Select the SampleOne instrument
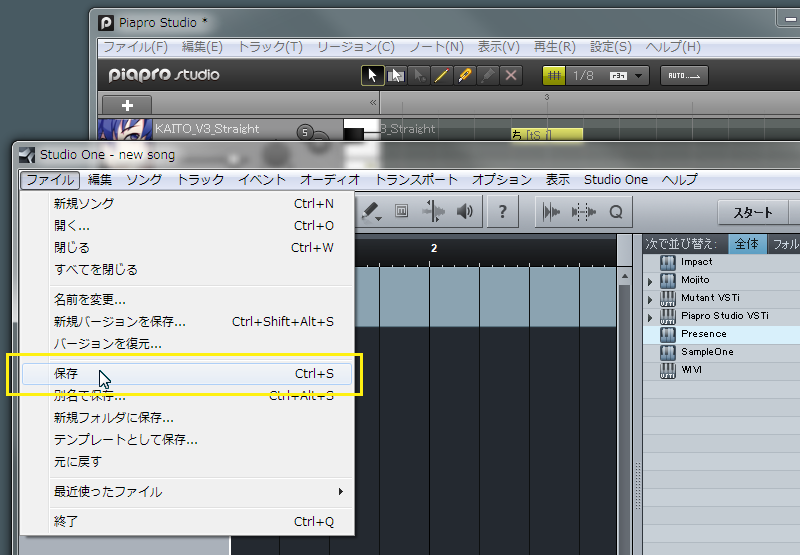This screenshot has height=555, width=800. click(707, 352)
